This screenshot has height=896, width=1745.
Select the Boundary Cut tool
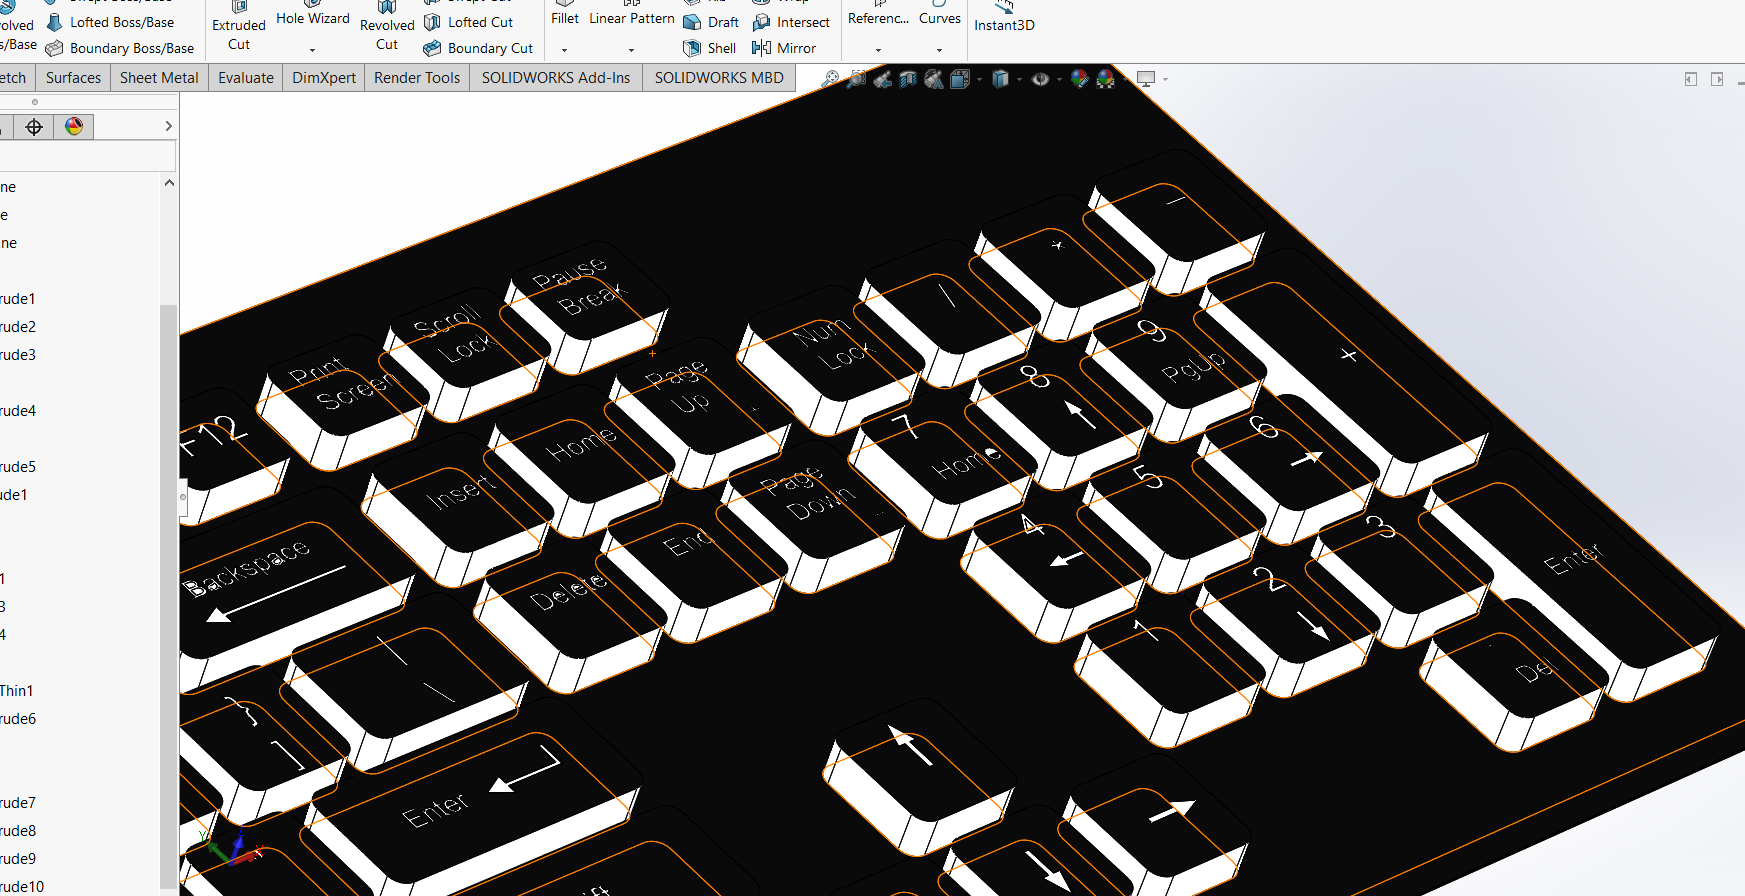[x=478, y=48]
